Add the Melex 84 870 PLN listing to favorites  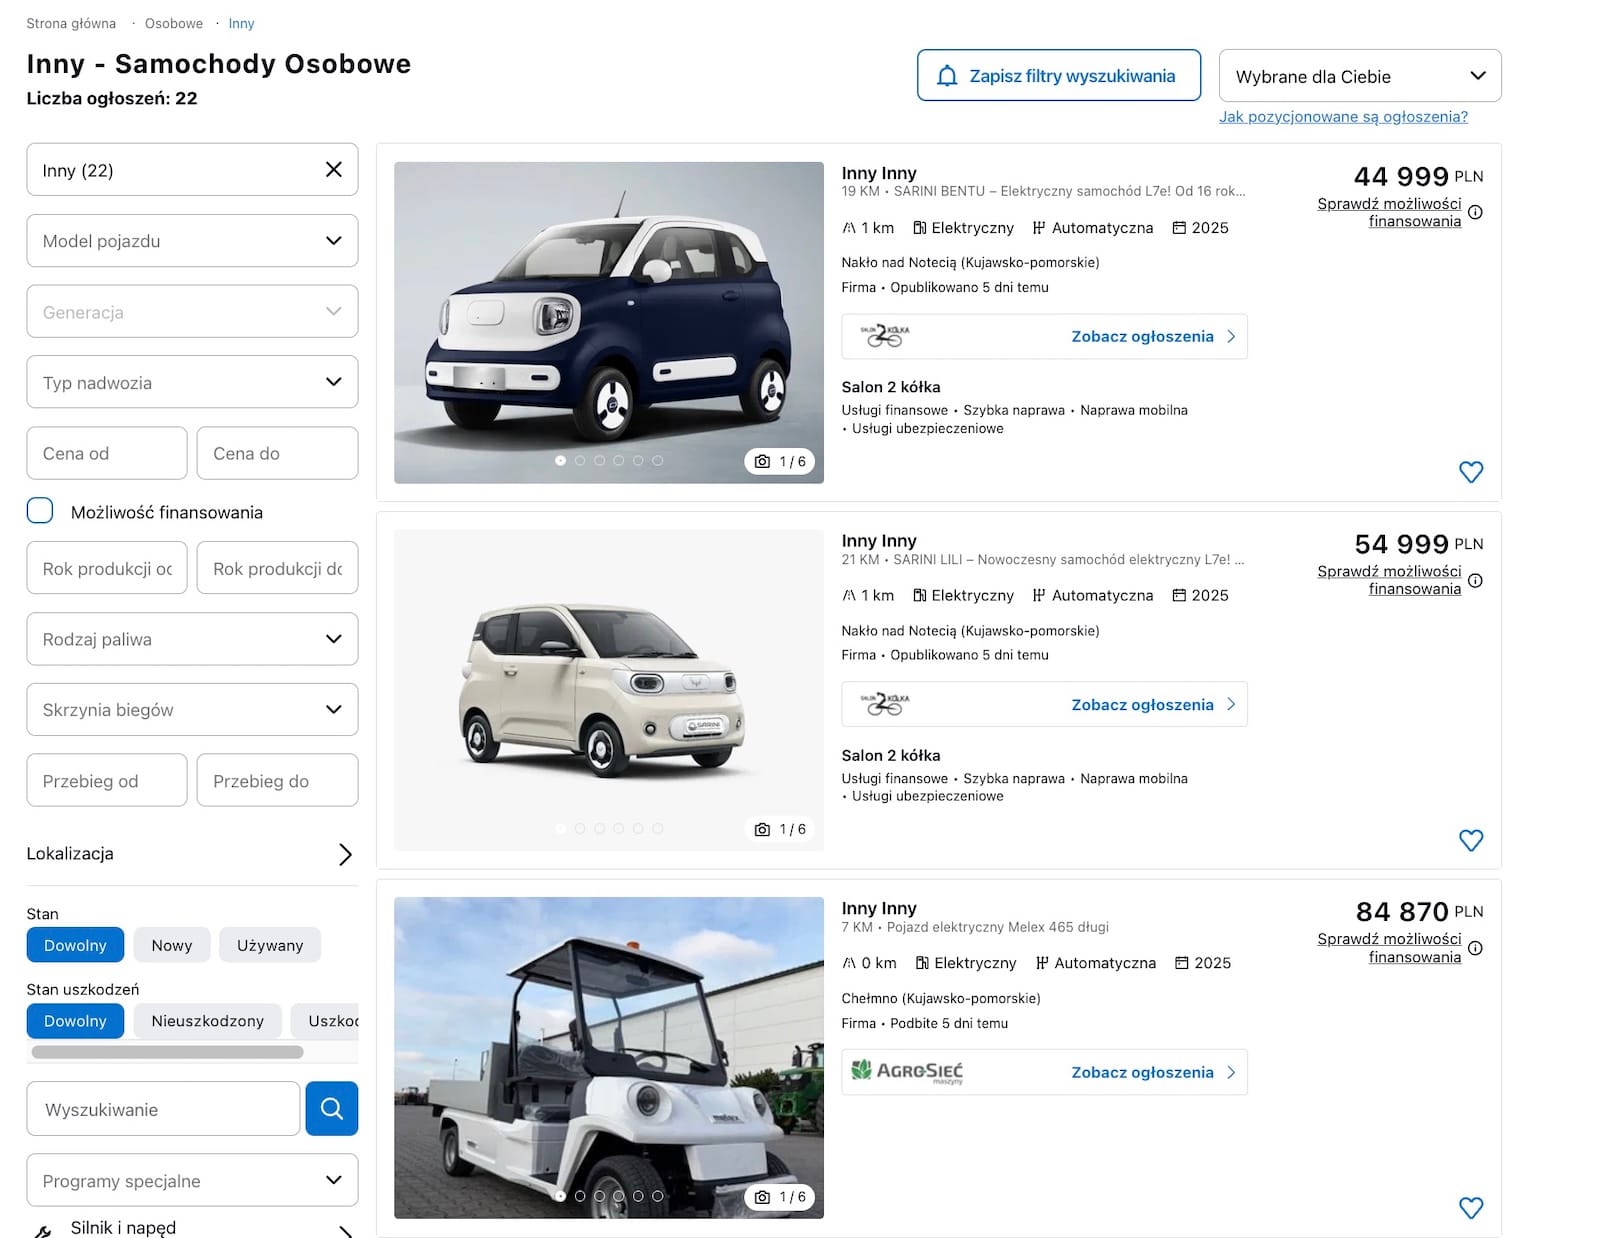tap(1470, 1207)
